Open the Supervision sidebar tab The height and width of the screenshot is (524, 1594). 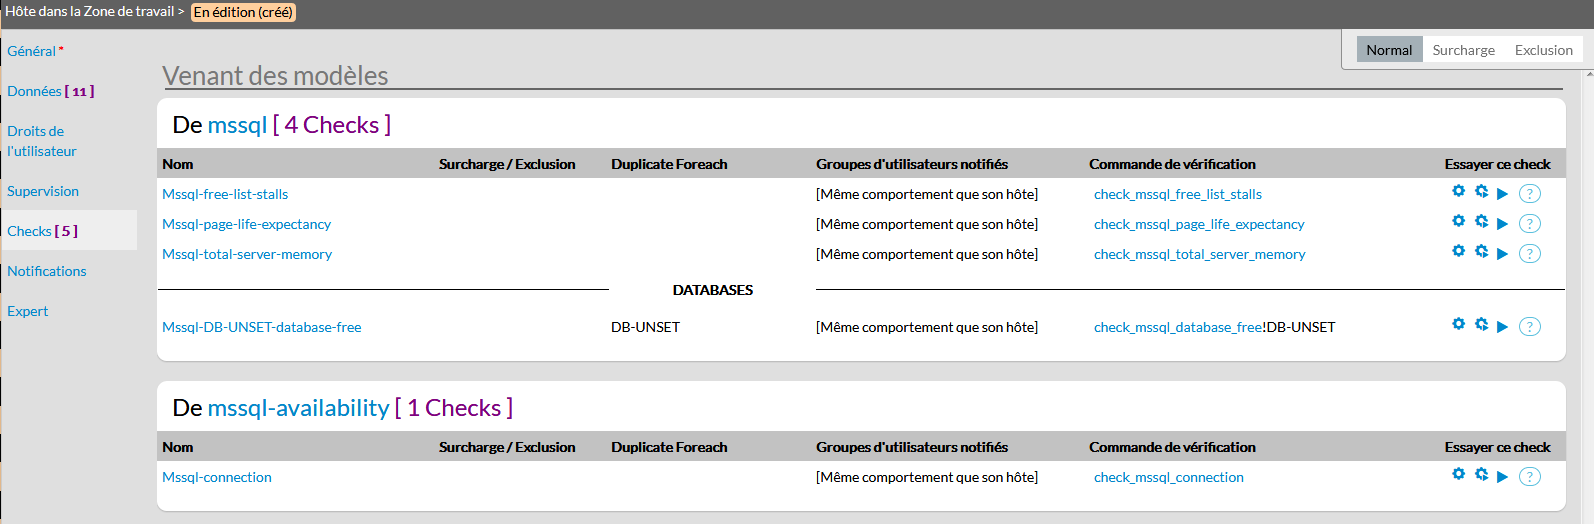(43, 191)
